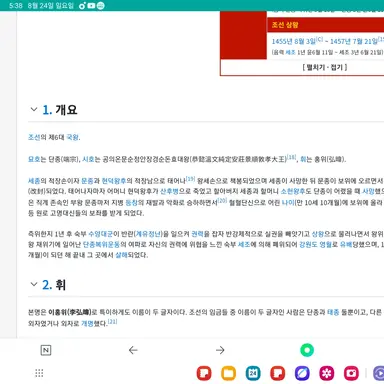
Task: Open the 세종 link starting the paragraph
Action: [34, 181]
